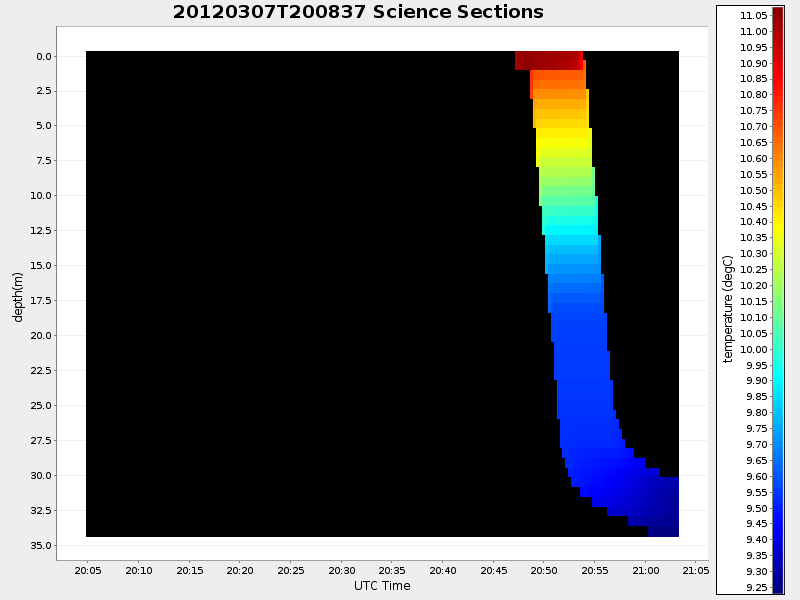The width and height of the screenshot is (800, 600).
Task: Click the vertical temperature color bar
Action: 778,300
